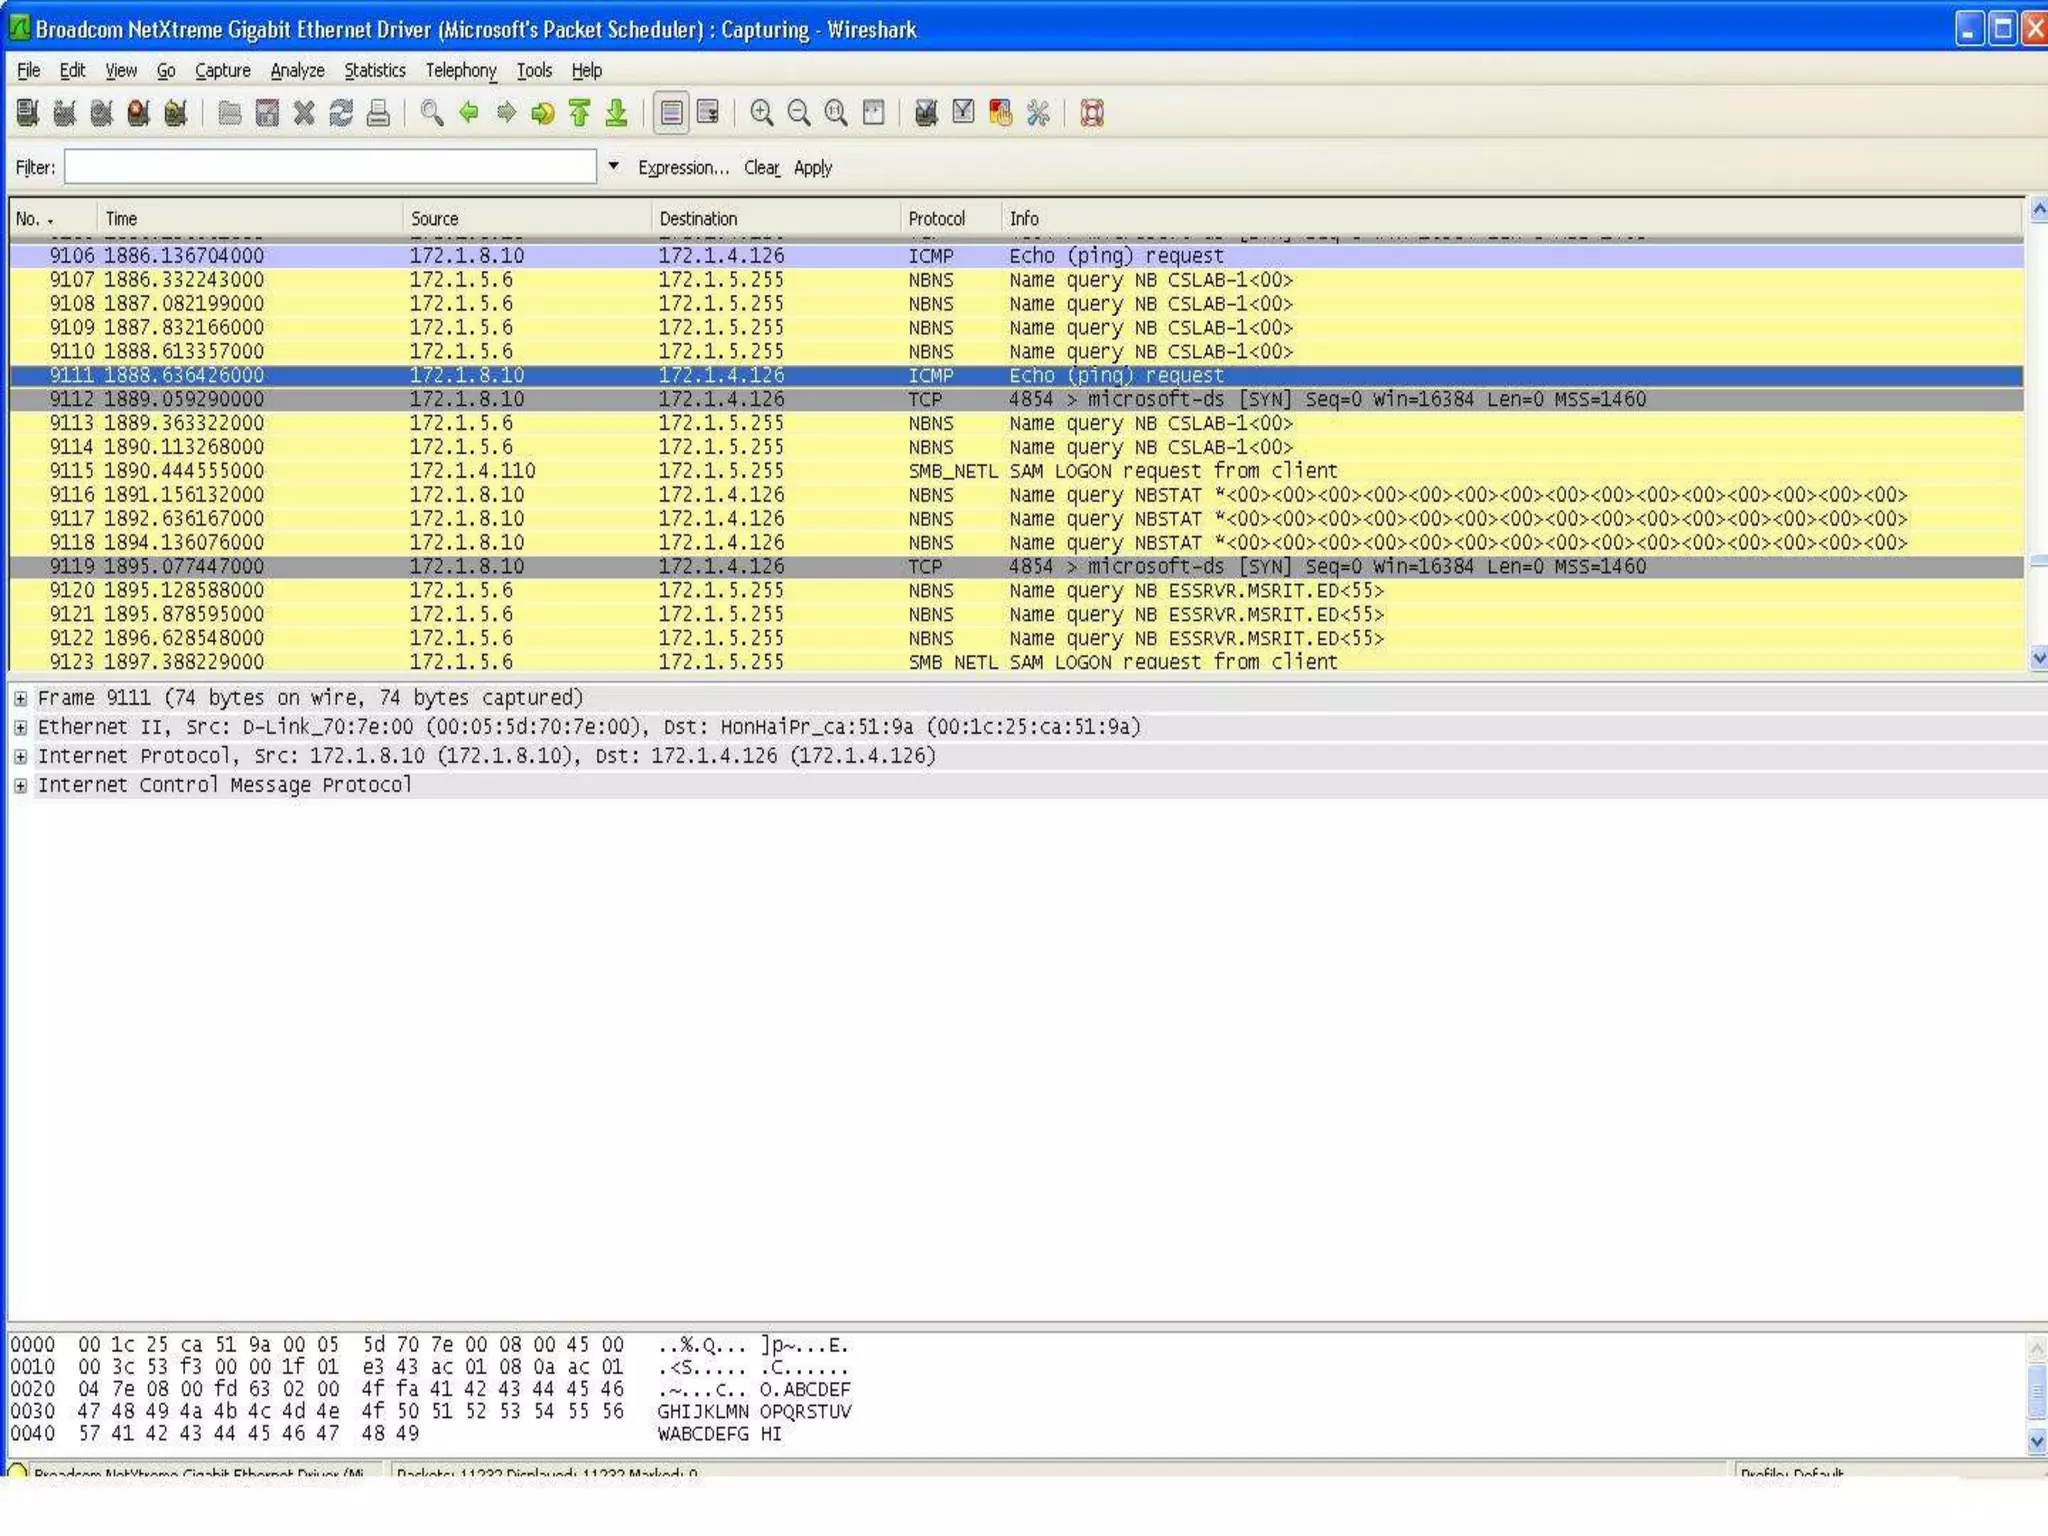
Task: Click inside the Filter text field
Action: [x=330, y=167]
